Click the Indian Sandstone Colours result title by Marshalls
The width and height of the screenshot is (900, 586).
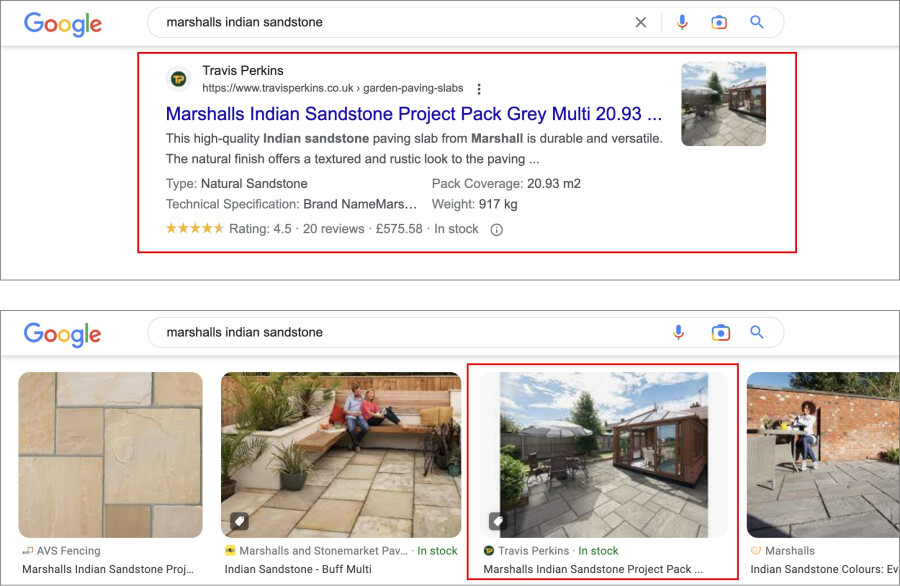(820, 569)
